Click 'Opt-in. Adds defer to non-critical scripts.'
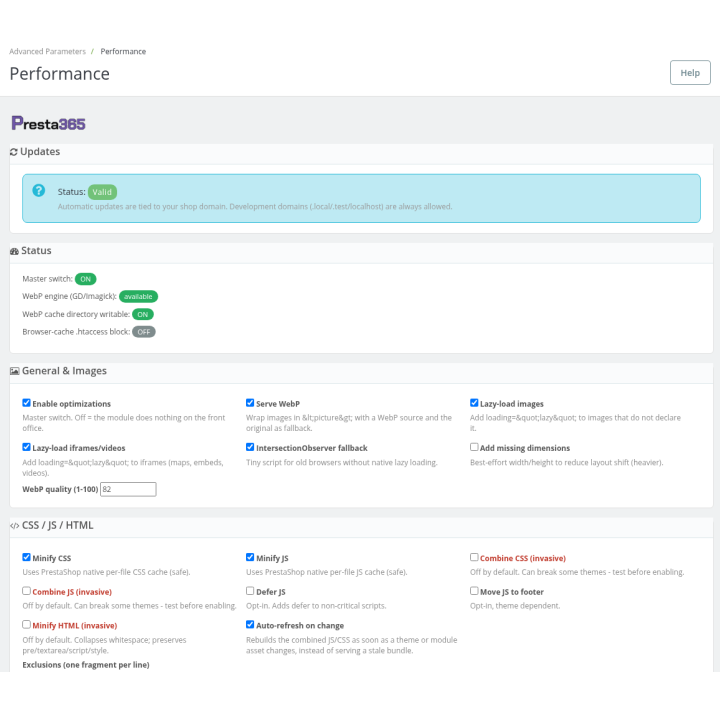Viewport: 720px width, 720px height. point(316,606)
